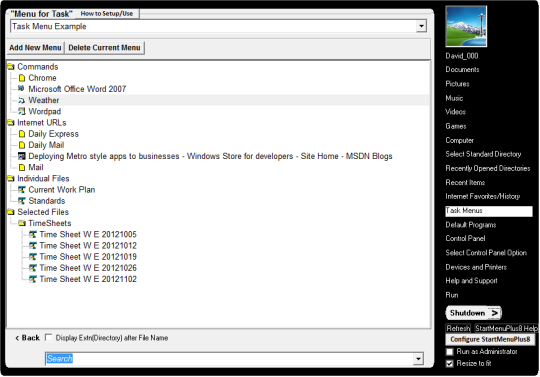Go back with the < Back link
The width and height of the screenshot is (540, 377).
[27, 338]
